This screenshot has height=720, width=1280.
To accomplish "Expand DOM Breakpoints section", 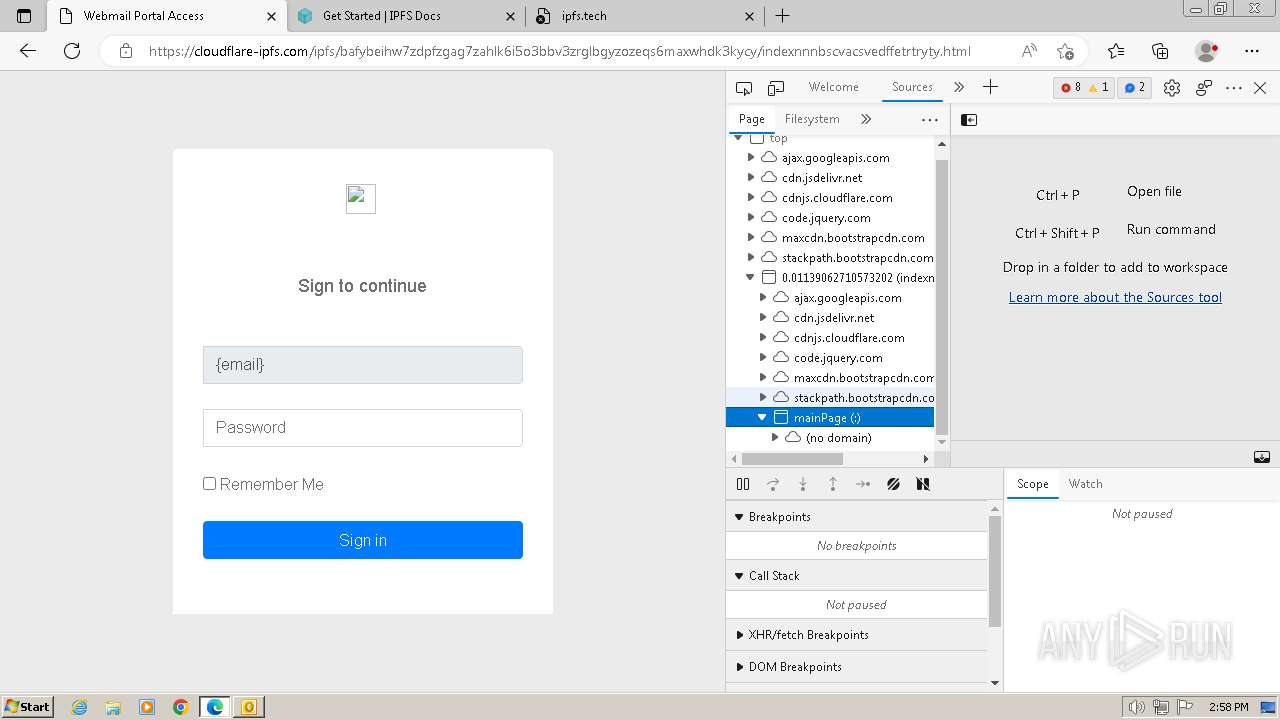I will (x=740, y=667).
